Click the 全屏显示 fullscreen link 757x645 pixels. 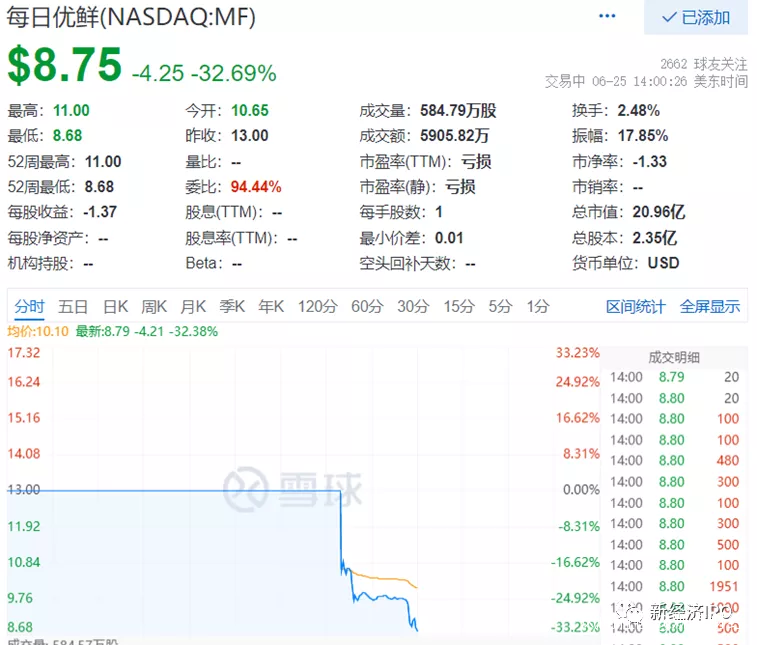pos(710,307)
